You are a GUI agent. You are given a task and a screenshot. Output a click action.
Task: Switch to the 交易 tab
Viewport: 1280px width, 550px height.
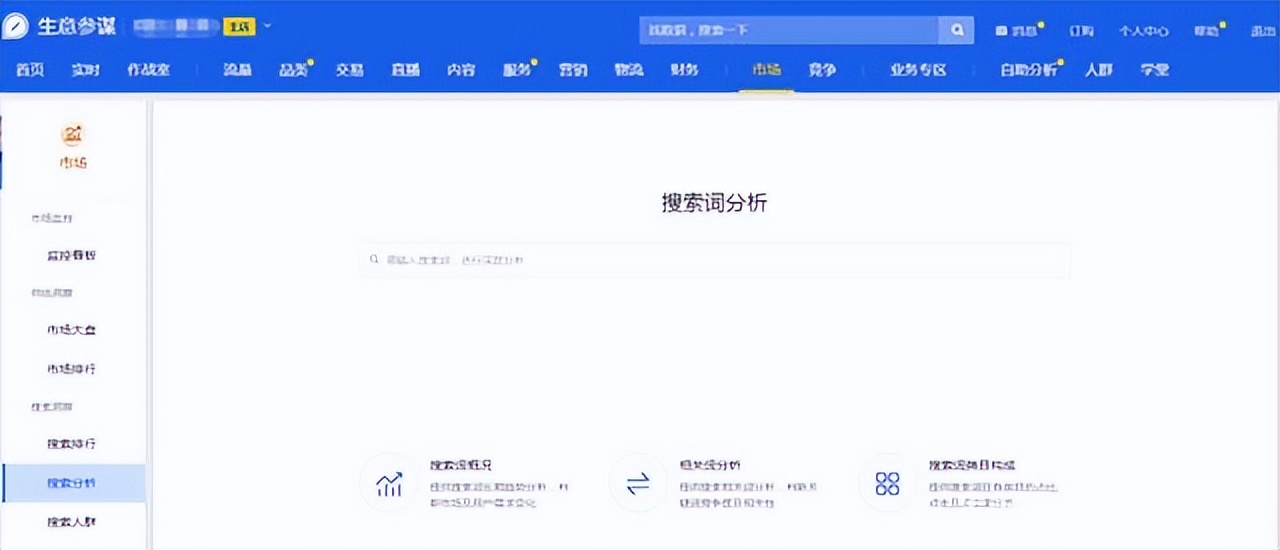(x=349, y=70)
